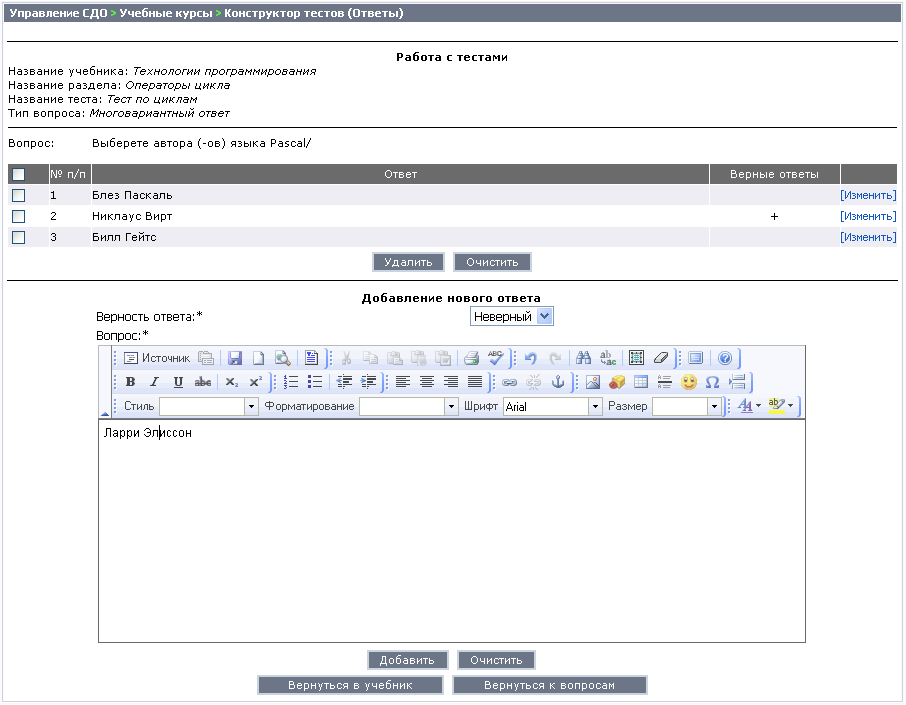This screenshot has height=705, width=906.
Task: Click the Remove Format eraser icon
Action: [660, 358]
